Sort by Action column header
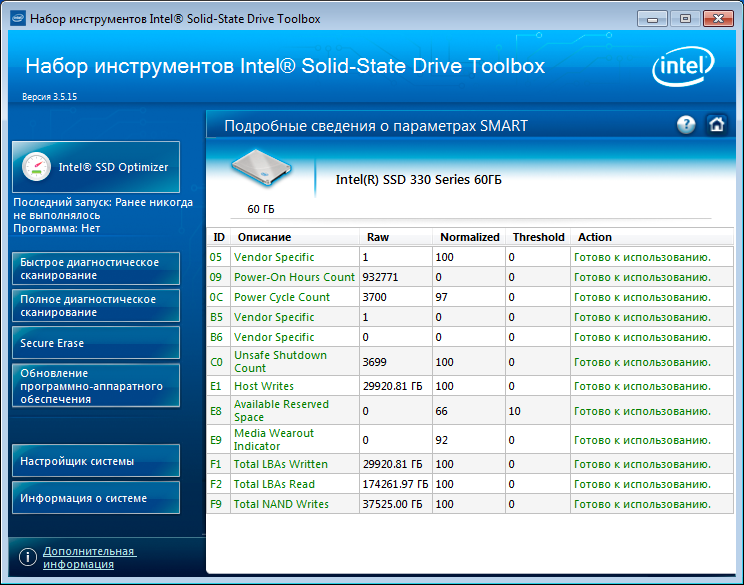Screen dimensions: 744x585 652,237
